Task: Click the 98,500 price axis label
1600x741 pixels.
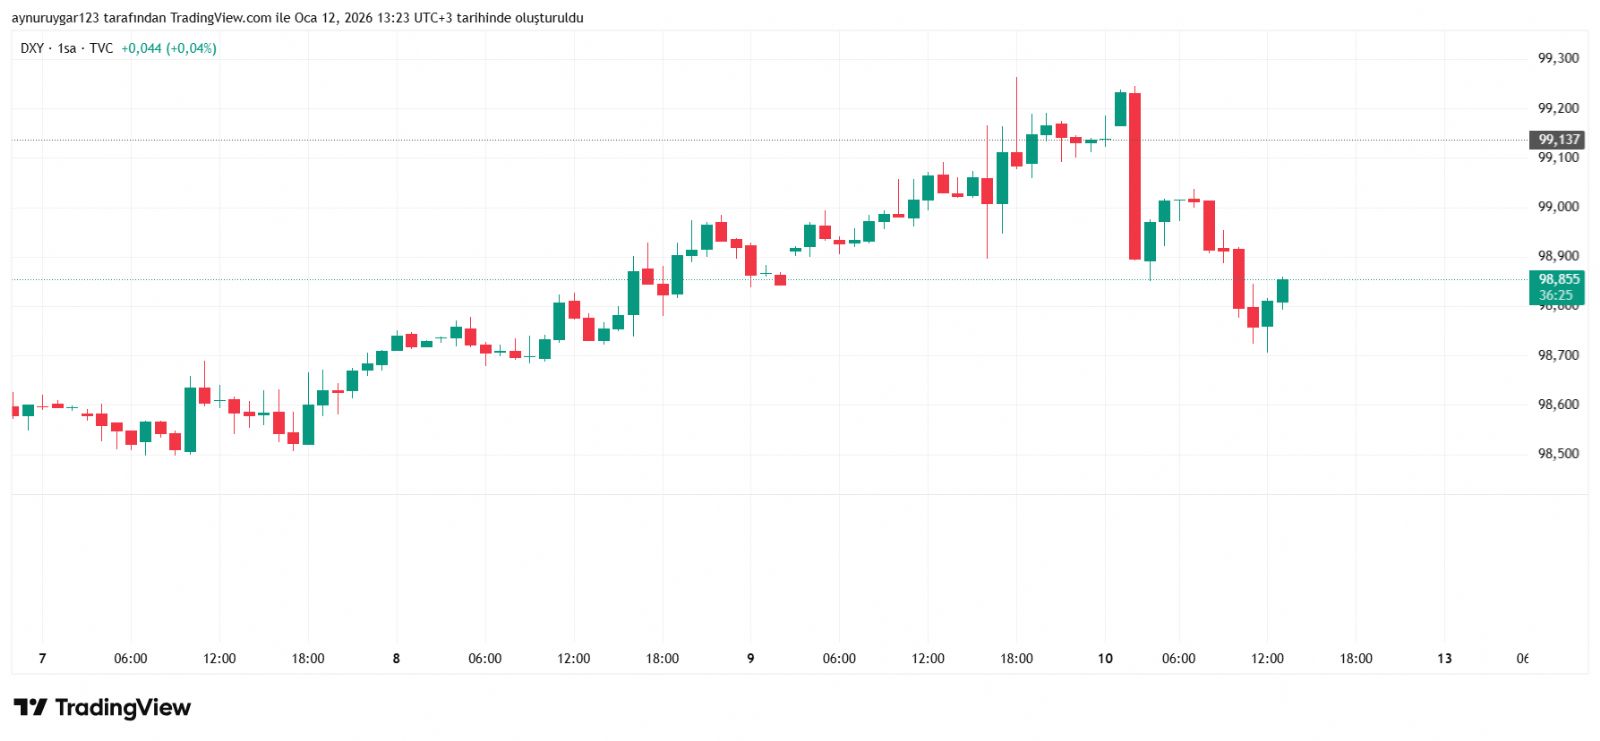Action: (1558, 453)
